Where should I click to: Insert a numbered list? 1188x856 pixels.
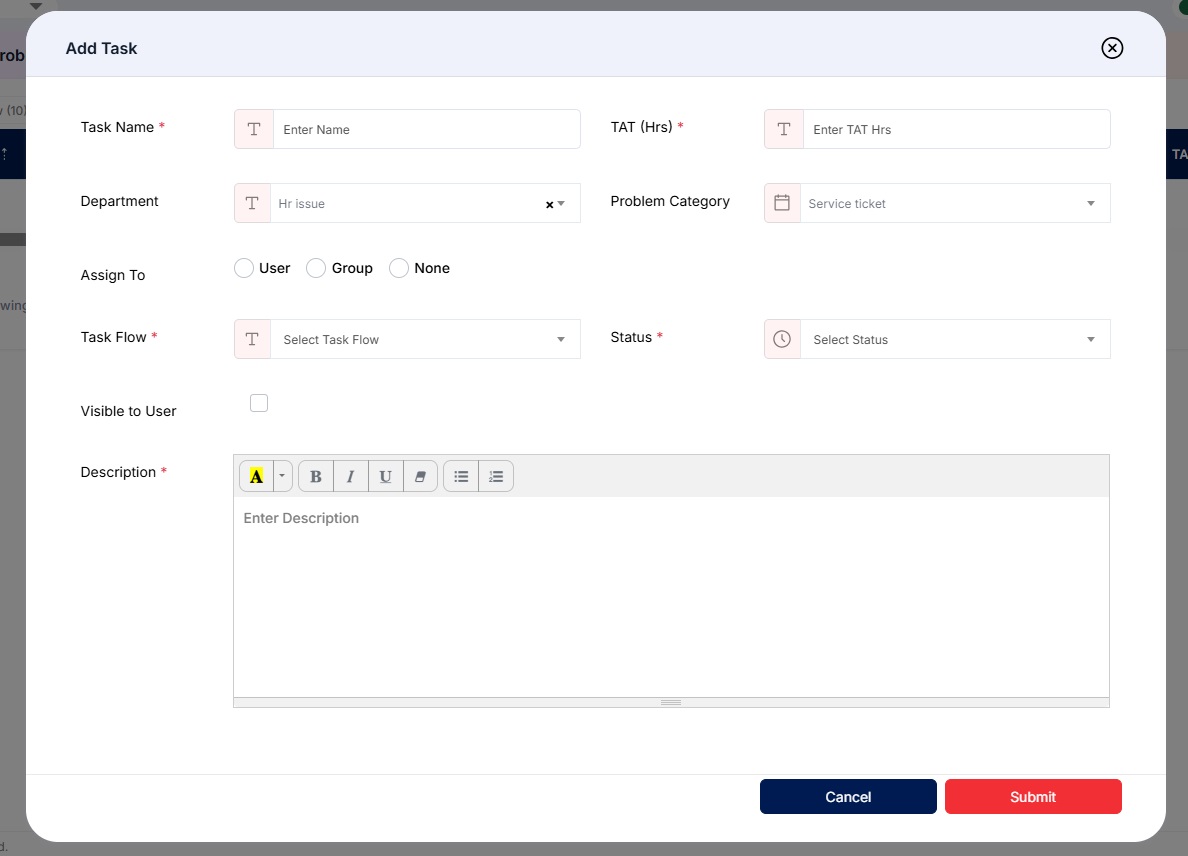(496, 476)
